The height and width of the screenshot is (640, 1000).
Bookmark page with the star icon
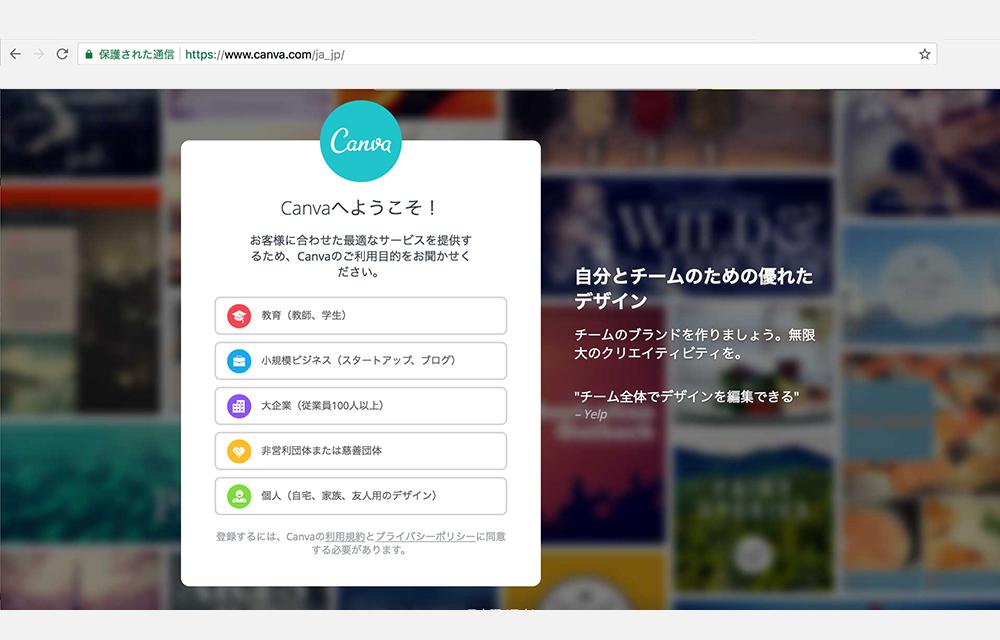tap(924, 54)
